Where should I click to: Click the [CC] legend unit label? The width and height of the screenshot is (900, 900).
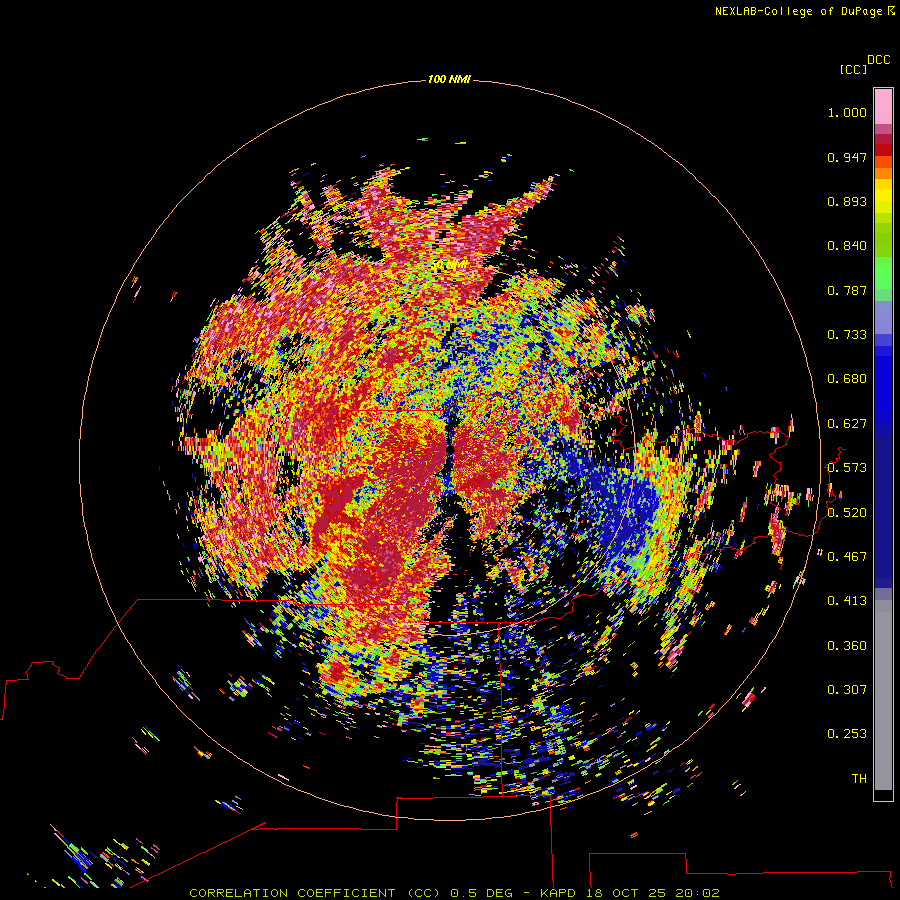[x=853, y=69]
